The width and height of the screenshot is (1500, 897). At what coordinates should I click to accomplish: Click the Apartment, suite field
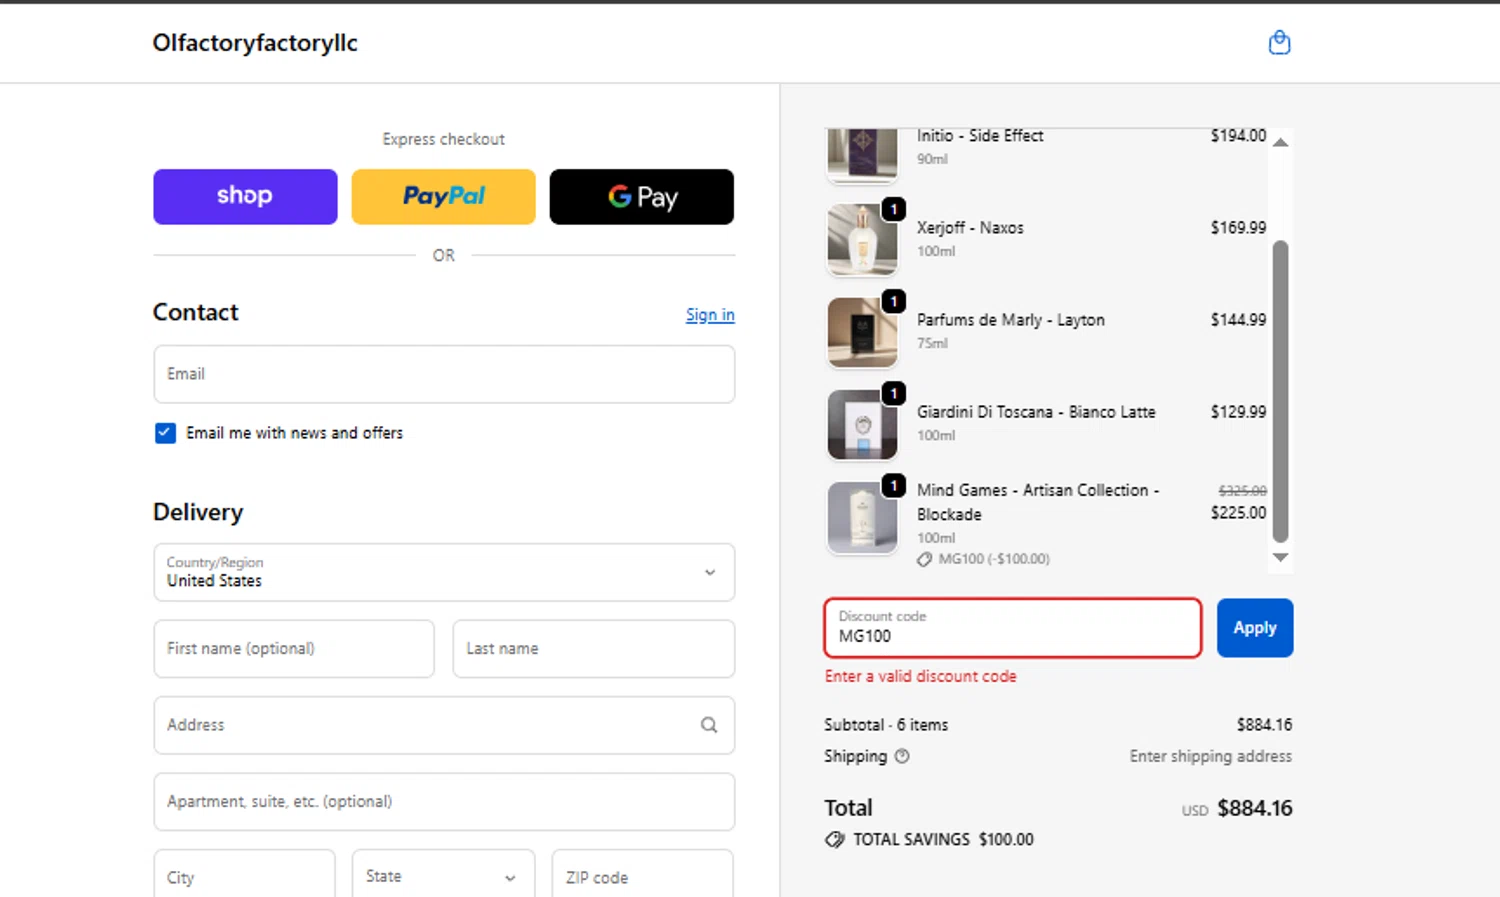tap(444, 802)
